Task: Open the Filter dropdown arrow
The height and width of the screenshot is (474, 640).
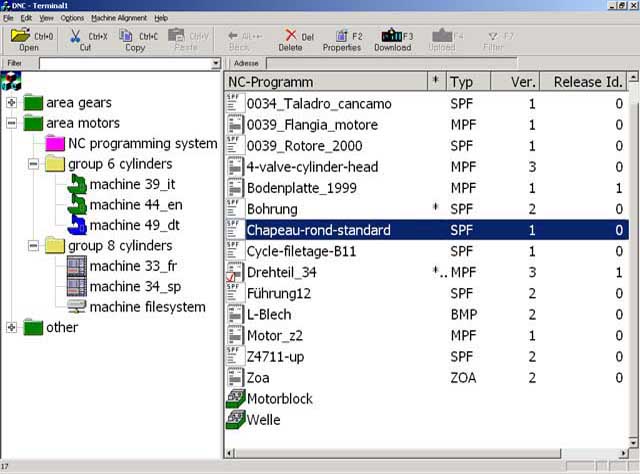Action: coord(216,63)
